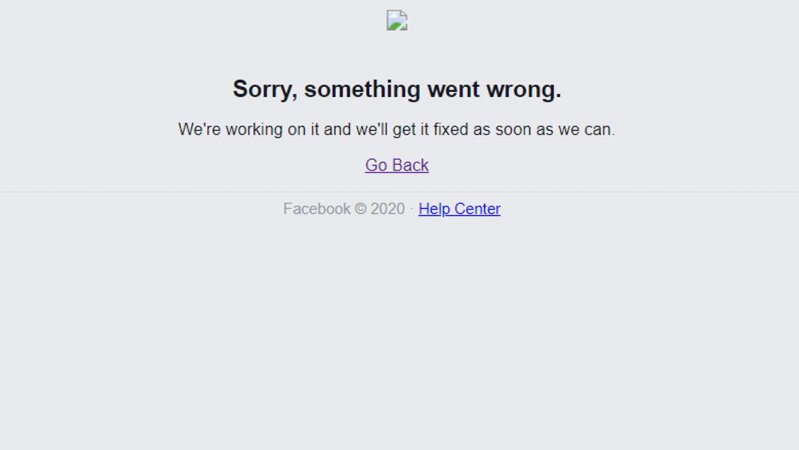Click the "We're working on it" message text
This screenshot has width=799, height=450.
pos(396,129)
